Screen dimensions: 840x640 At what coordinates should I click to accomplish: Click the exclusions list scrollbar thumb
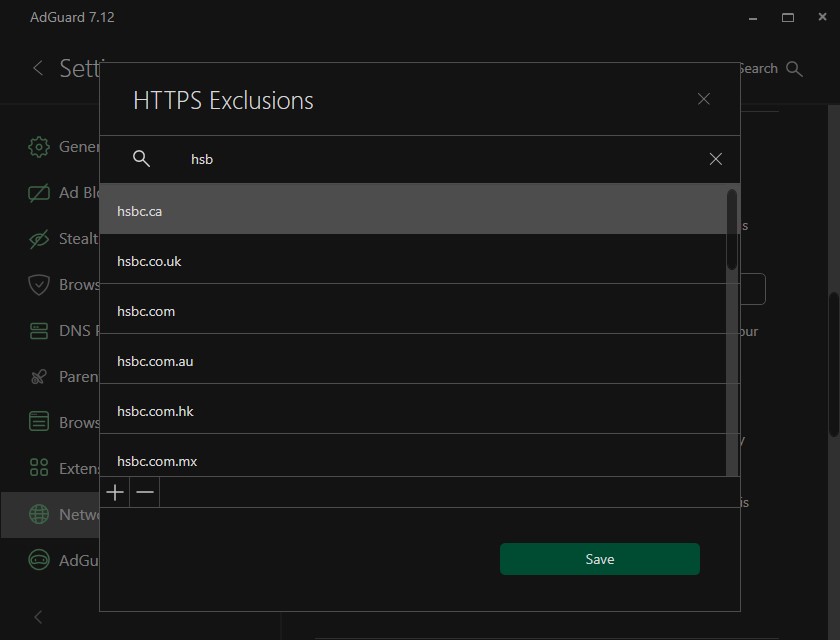tap(732, 229)
